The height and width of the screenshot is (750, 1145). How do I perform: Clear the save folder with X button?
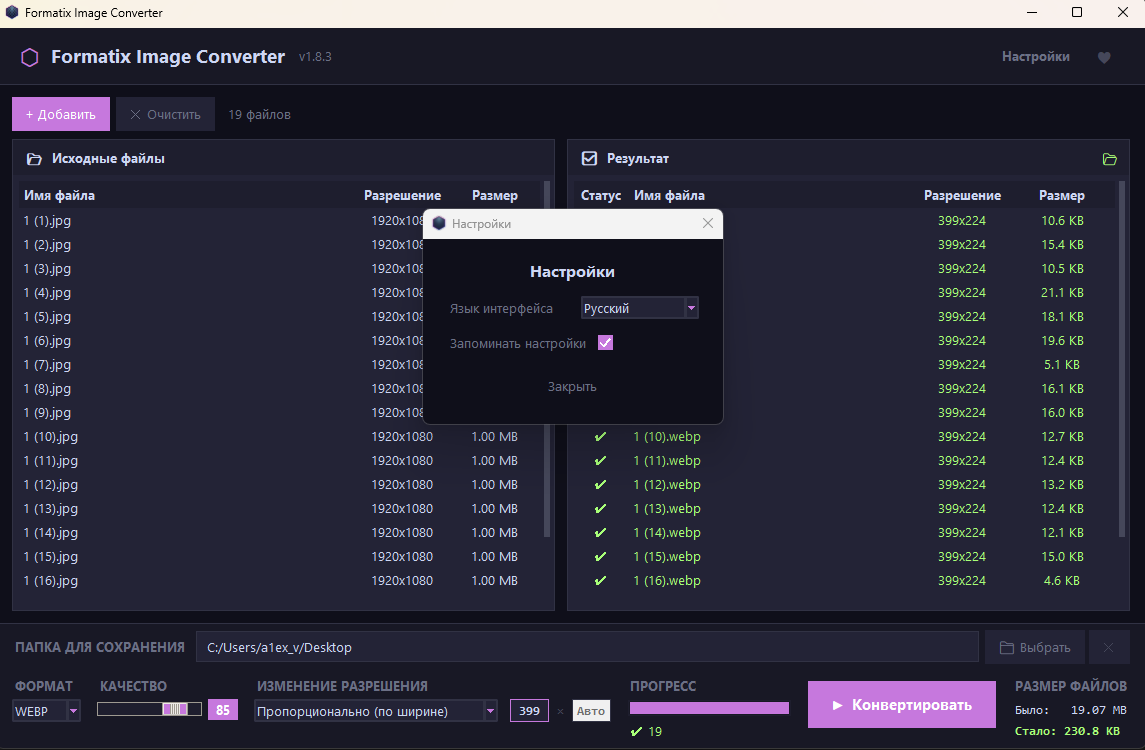1108,648
